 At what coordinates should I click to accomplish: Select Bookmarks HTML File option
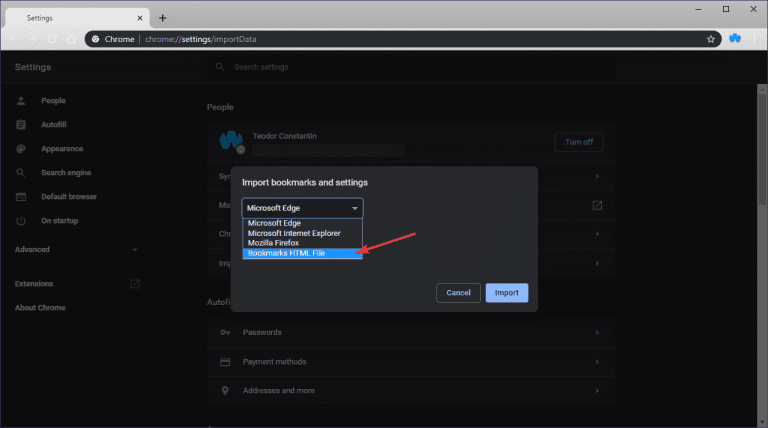(301, 253)
